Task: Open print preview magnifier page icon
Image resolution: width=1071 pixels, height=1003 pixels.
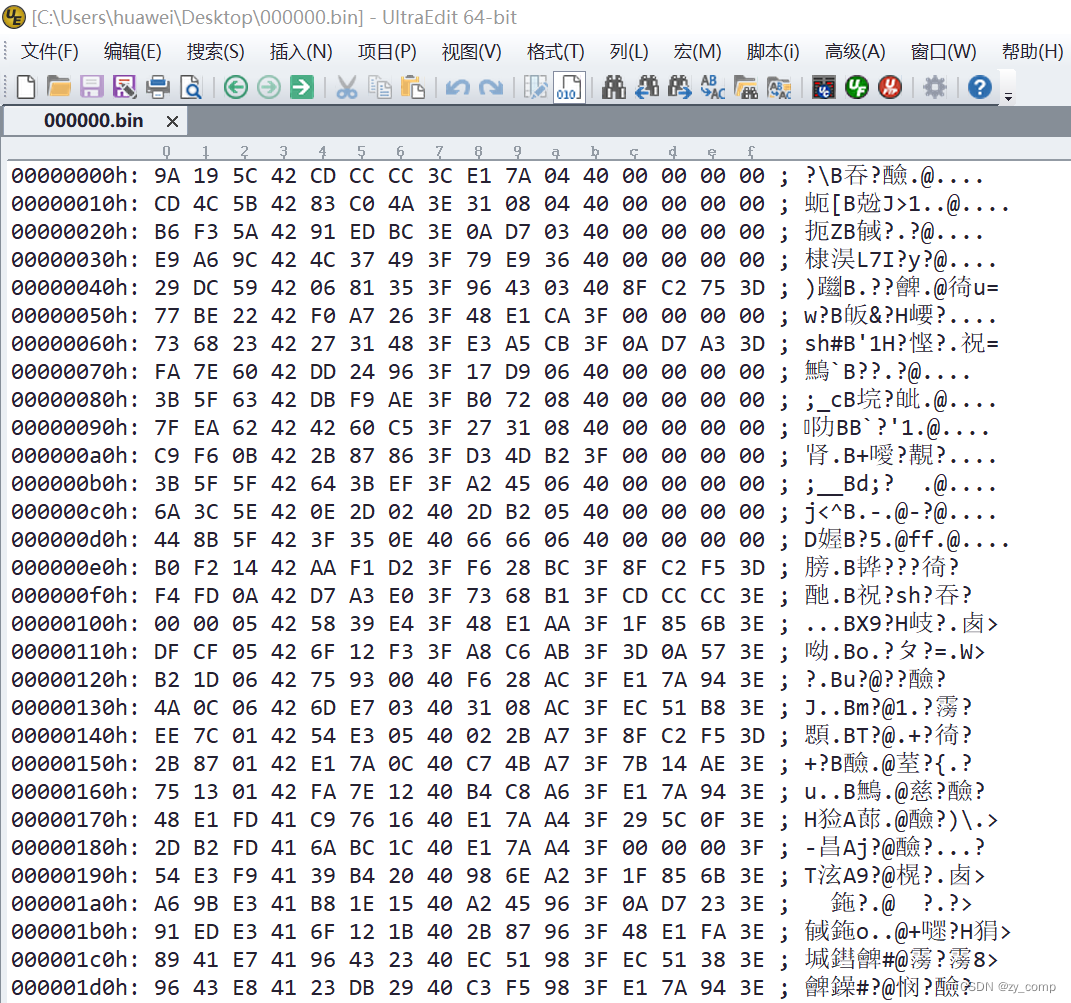Action: coord(191,87)
